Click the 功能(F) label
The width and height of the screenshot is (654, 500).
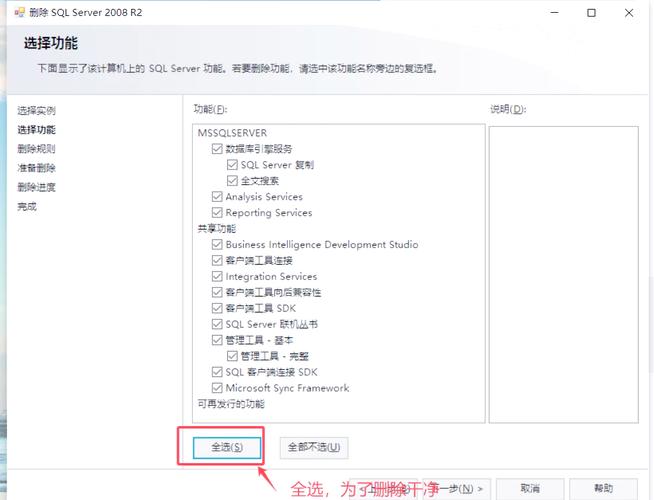[210, 109]
